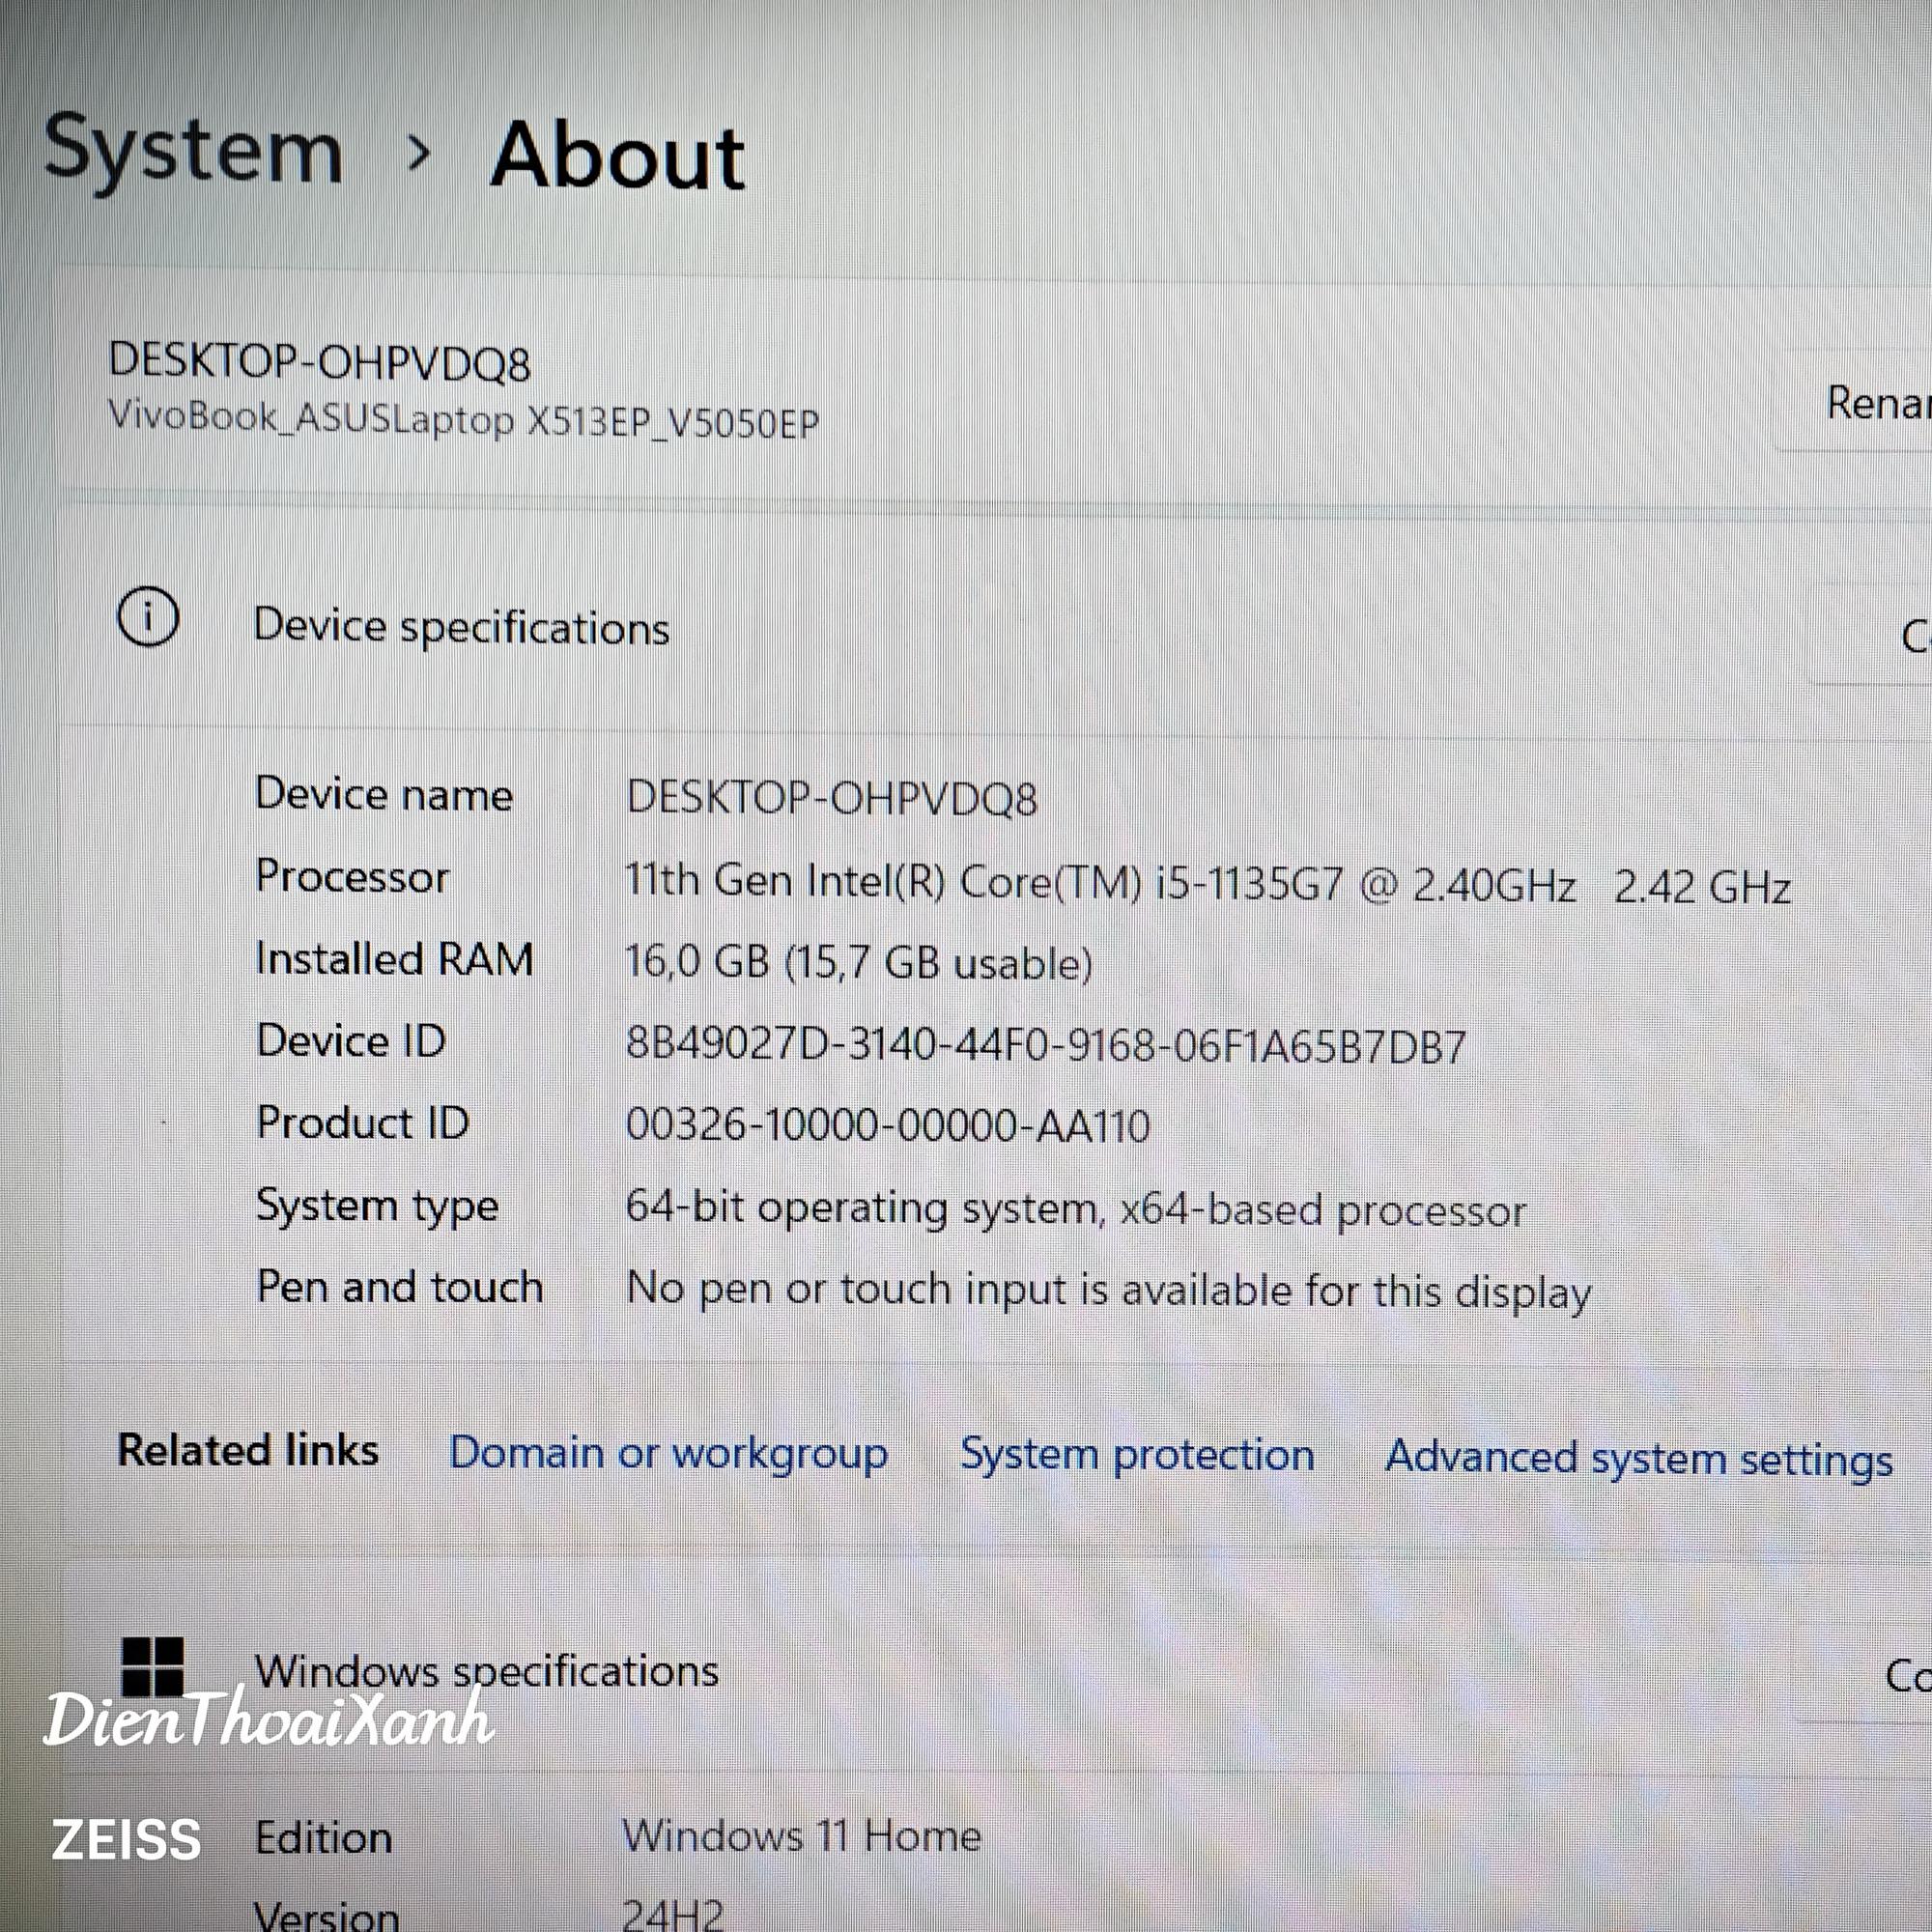The image size is (1932, 1932).
Task: Go back to System in the breadcrumb
Action: click(193, 150)
